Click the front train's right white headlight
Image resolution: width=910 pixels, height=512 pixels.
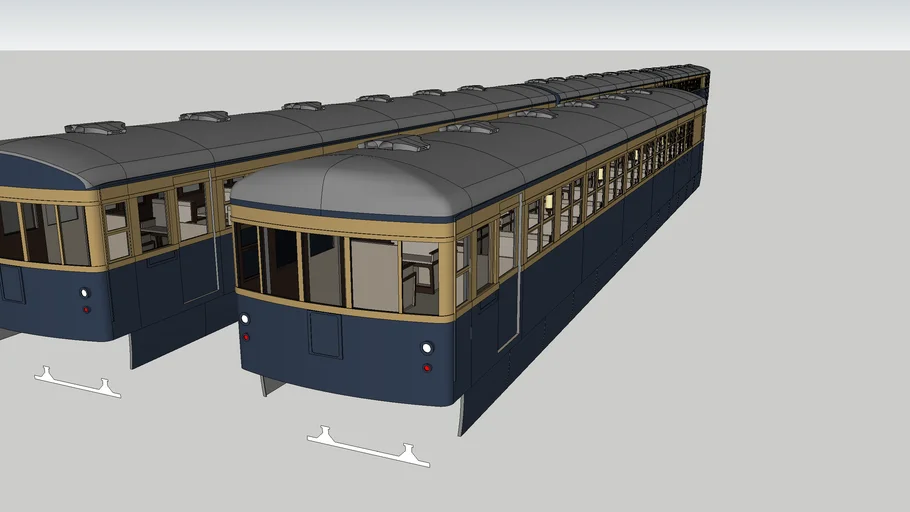coord(427,348)
